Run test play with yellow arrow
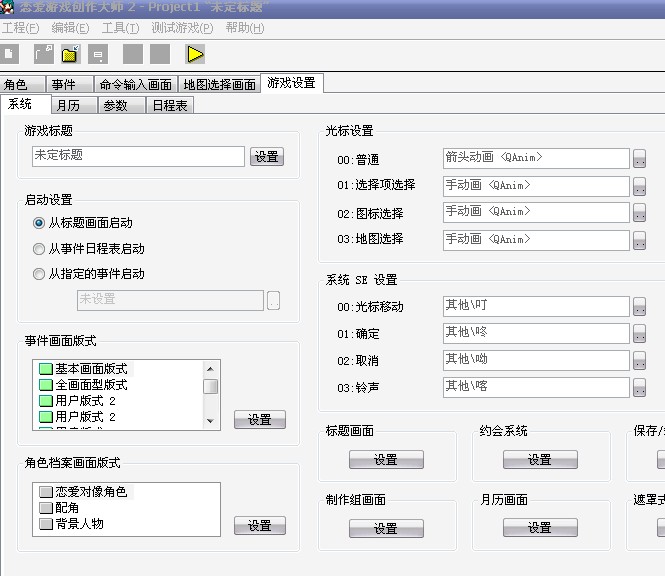 [x=195, y=54]
